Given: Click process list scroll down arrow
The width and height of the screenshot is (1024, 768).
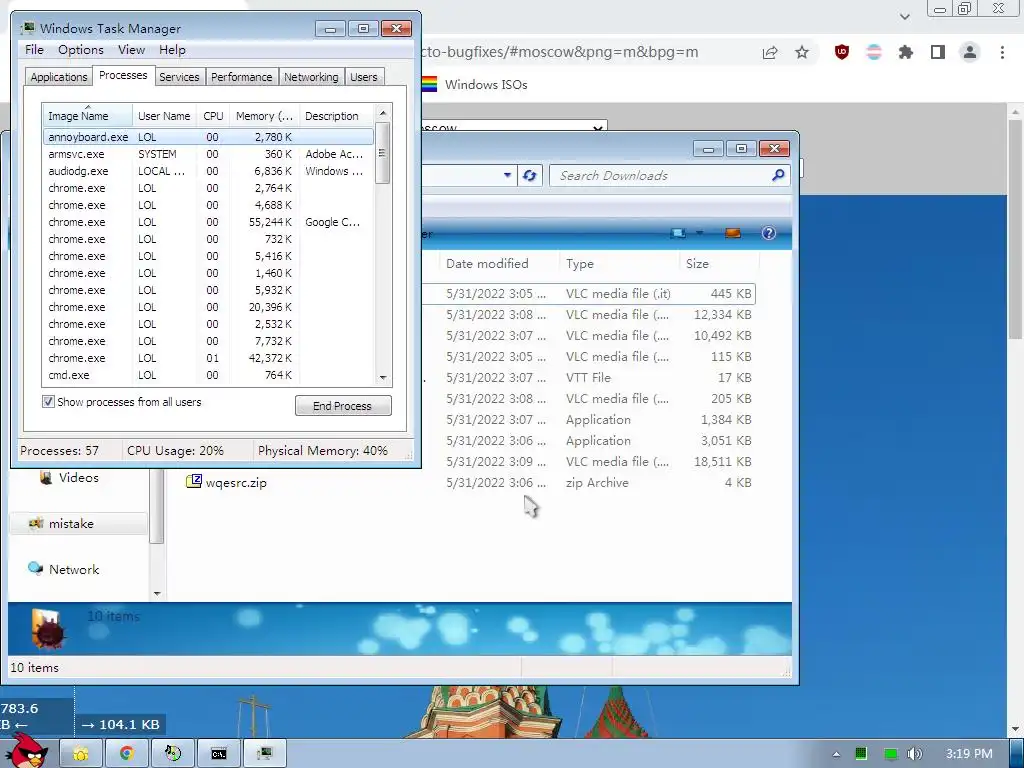Looking at the screenshot, I should point(383,377).
